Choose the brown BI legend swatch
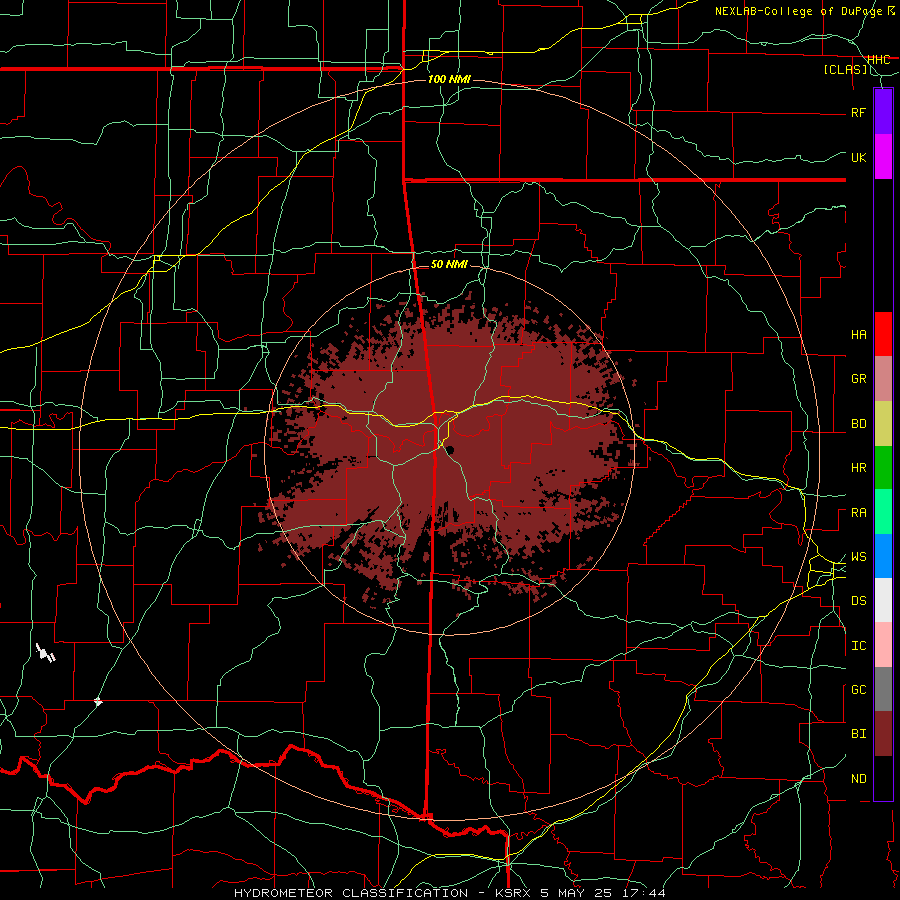Viewport: 900px width, 900px height. 883,734
